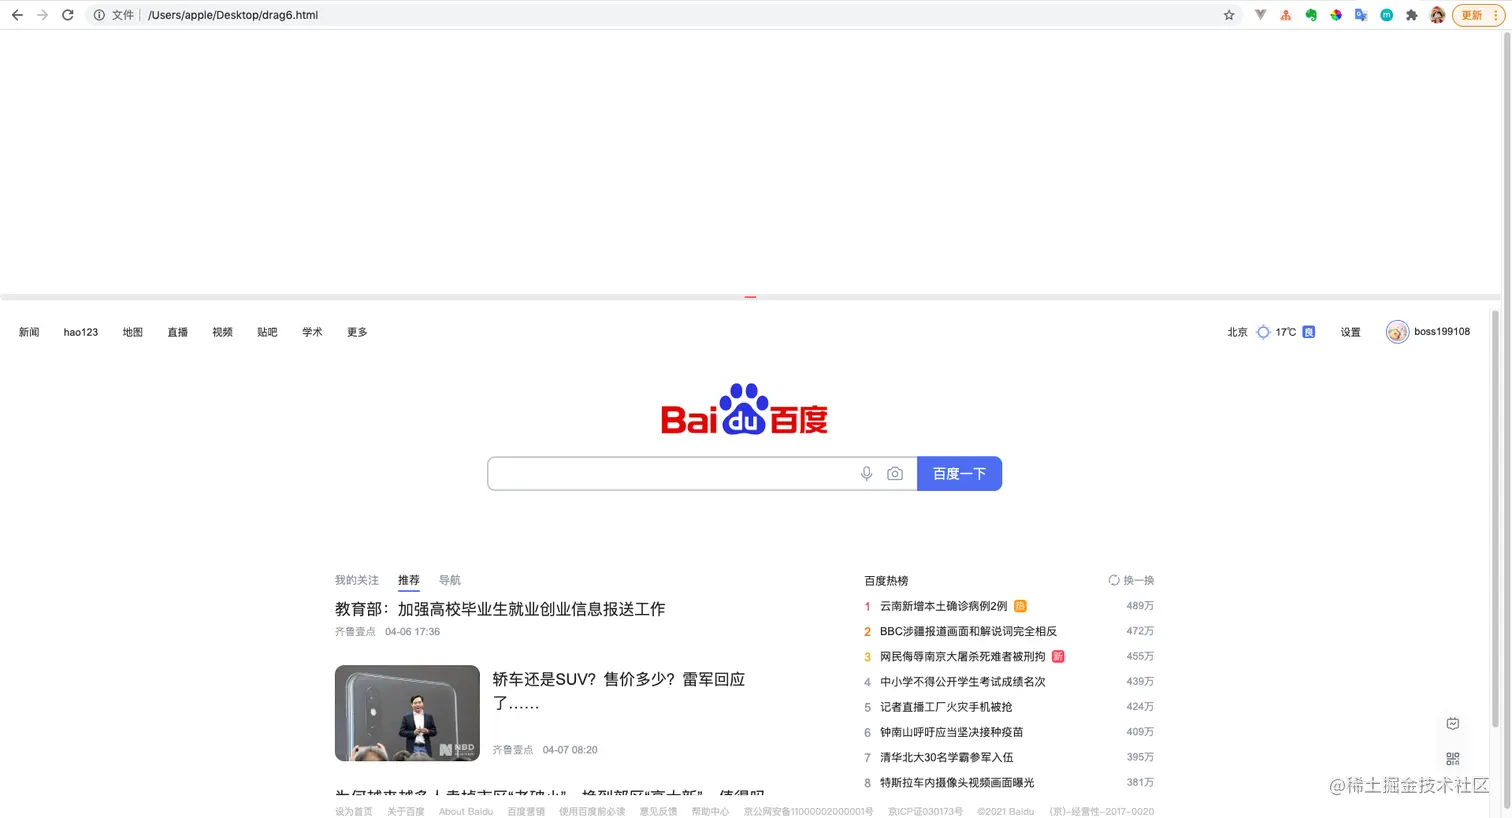The image size is (1512, 818).
Task: Click the browser address bar URL
Action: (233, 15)
